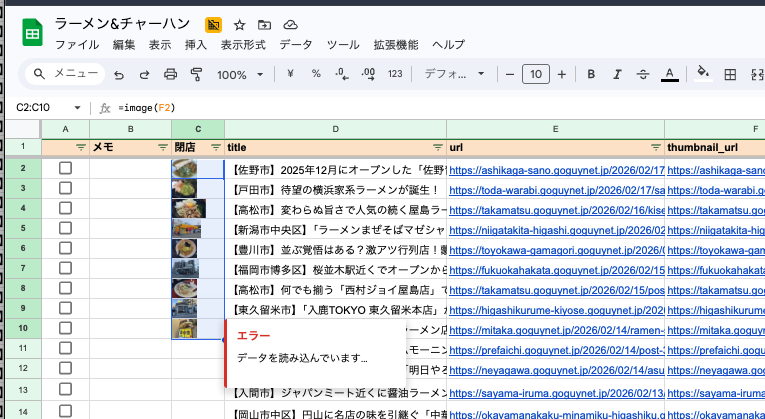
Task: Click the undo arrow icon
Action: click(119, 74)
